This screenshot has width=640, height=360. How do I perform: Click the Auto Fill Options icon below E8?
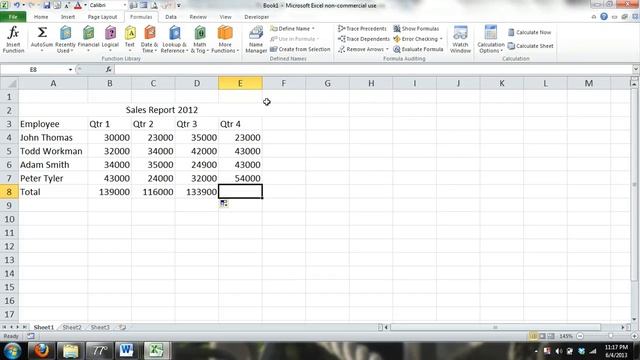[224, 203]
